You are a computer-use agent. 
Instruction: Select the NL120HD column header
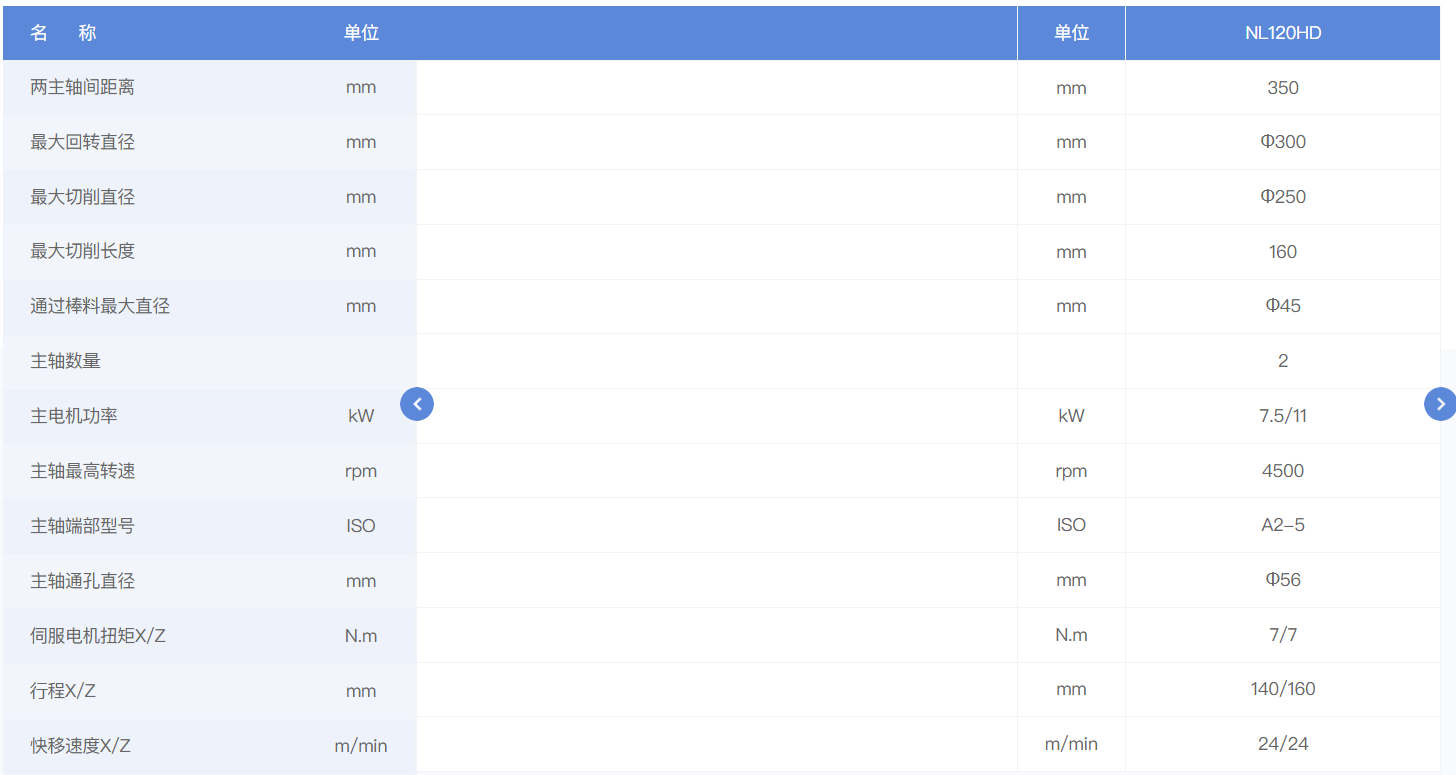(x=1283, y=33)
